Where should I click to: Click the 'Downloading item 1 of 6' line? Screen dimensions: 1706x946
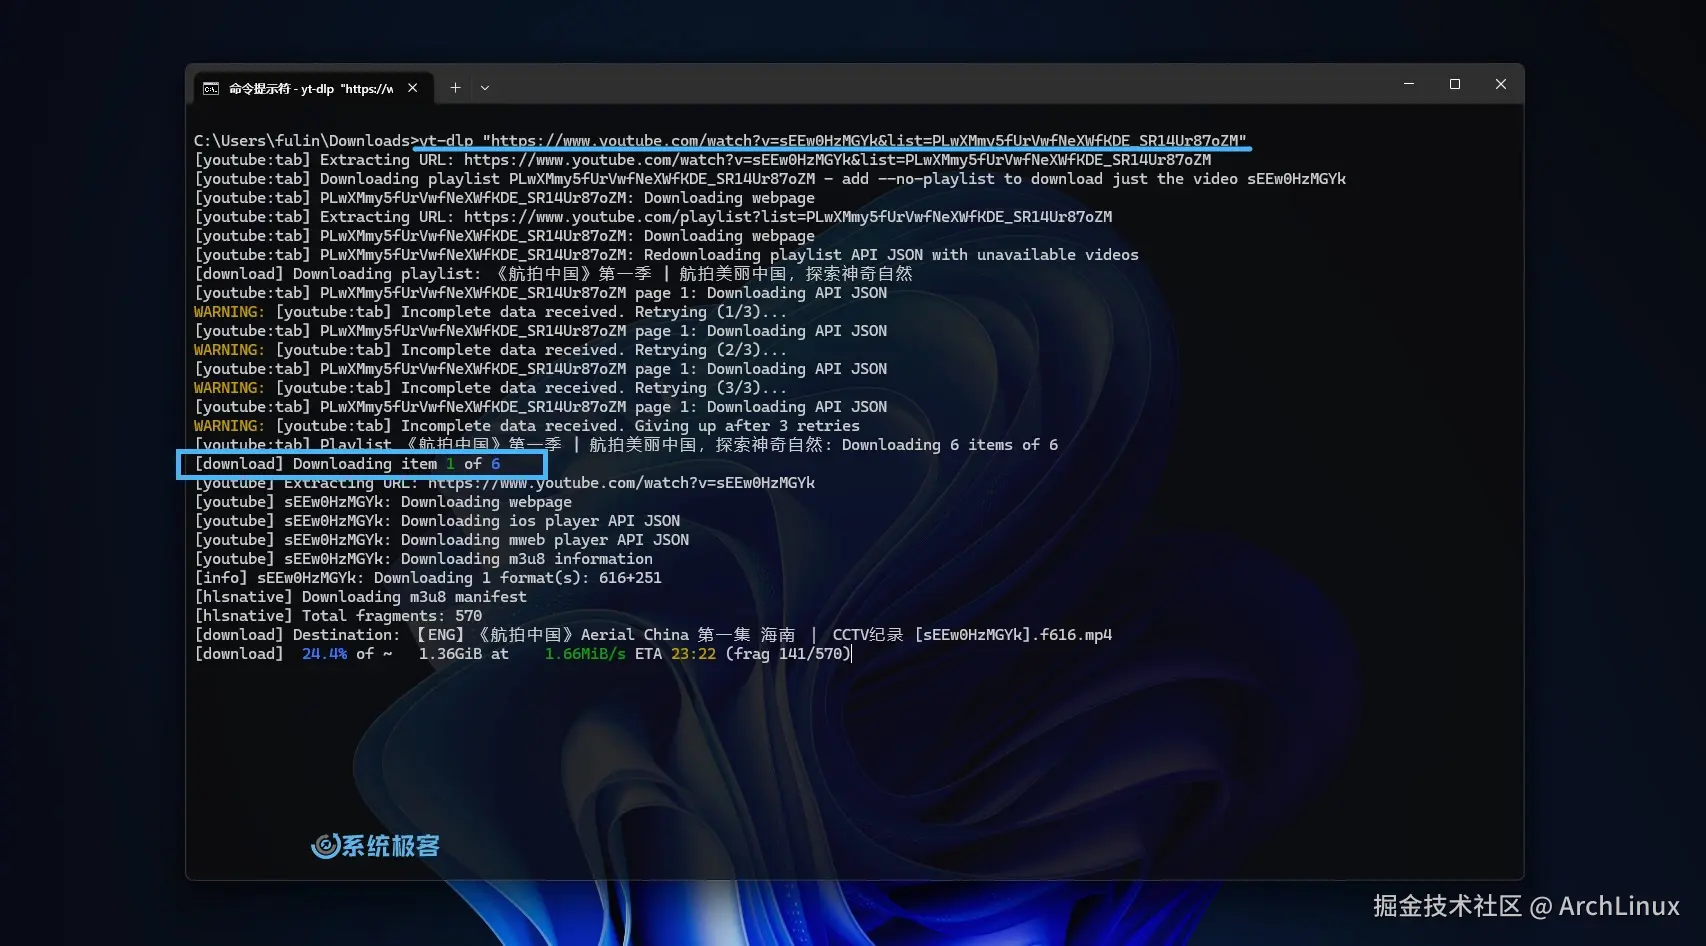click(x=347, y=464)
